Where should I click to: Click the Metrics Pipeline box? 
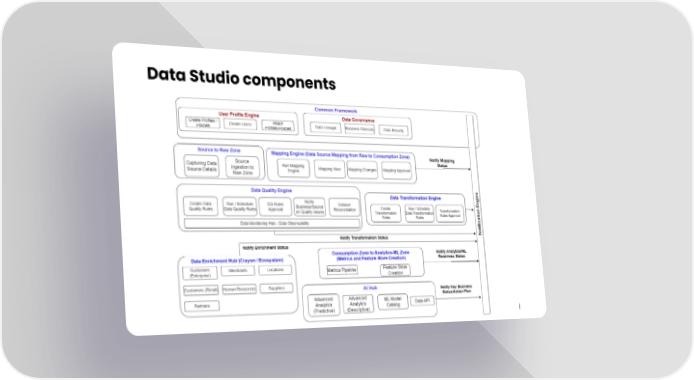point(342,270)
